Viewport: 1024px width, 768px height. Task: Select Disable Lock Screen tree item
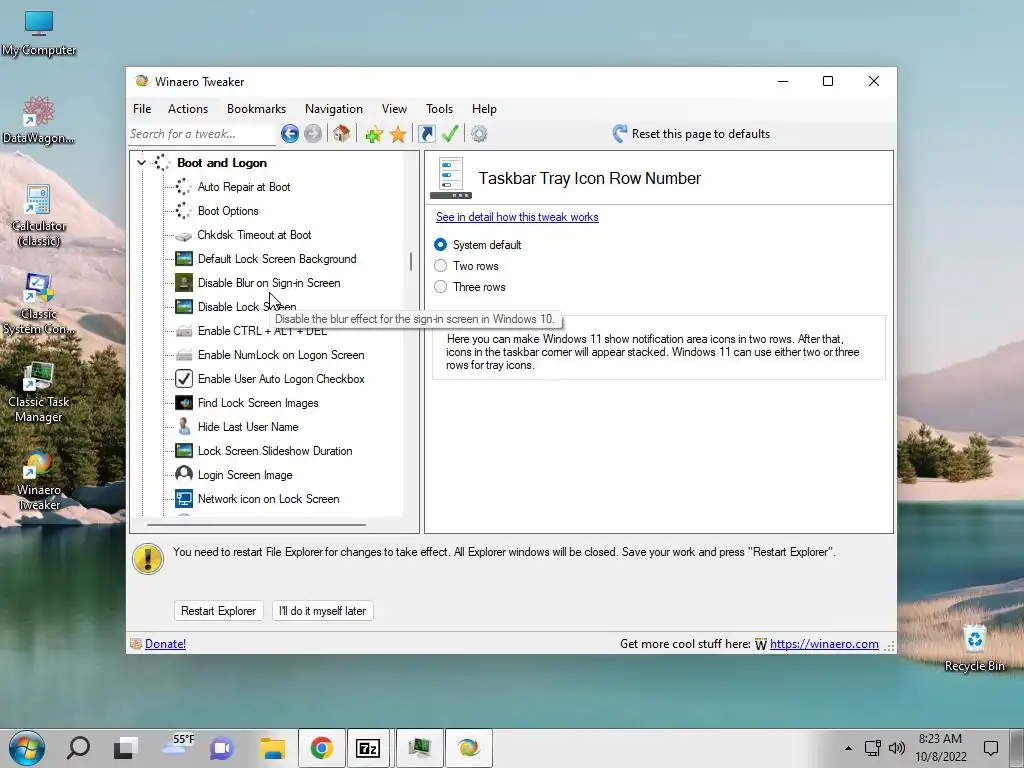pyautogui.click(x=247, y=307)
